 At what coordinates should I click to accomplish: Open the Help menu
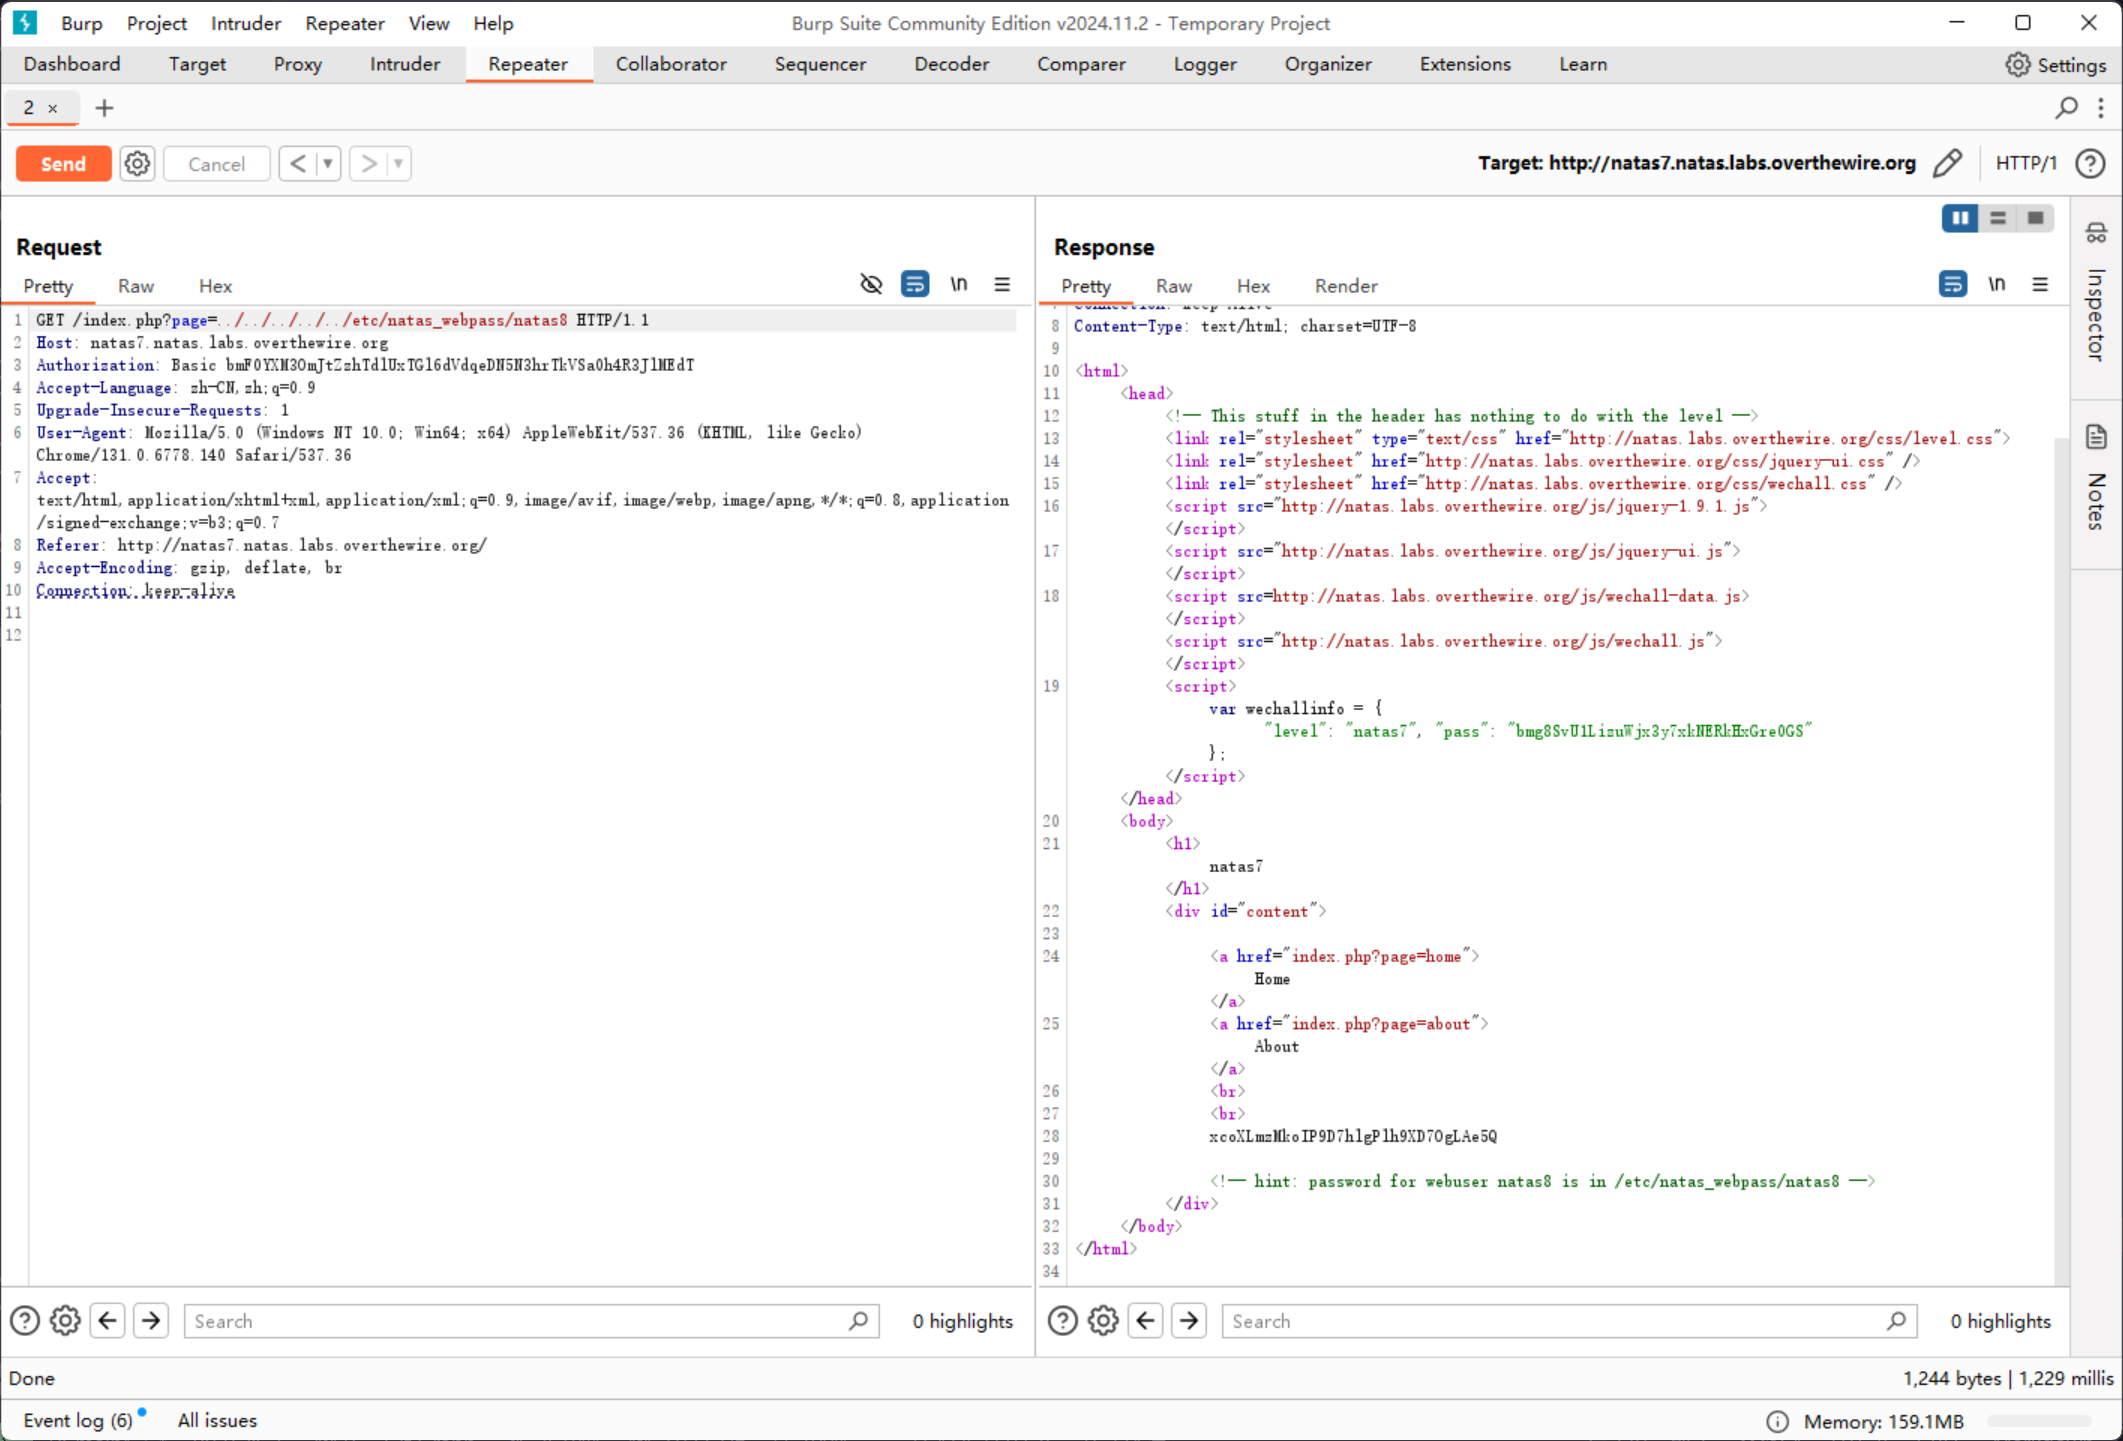[493, 23]
